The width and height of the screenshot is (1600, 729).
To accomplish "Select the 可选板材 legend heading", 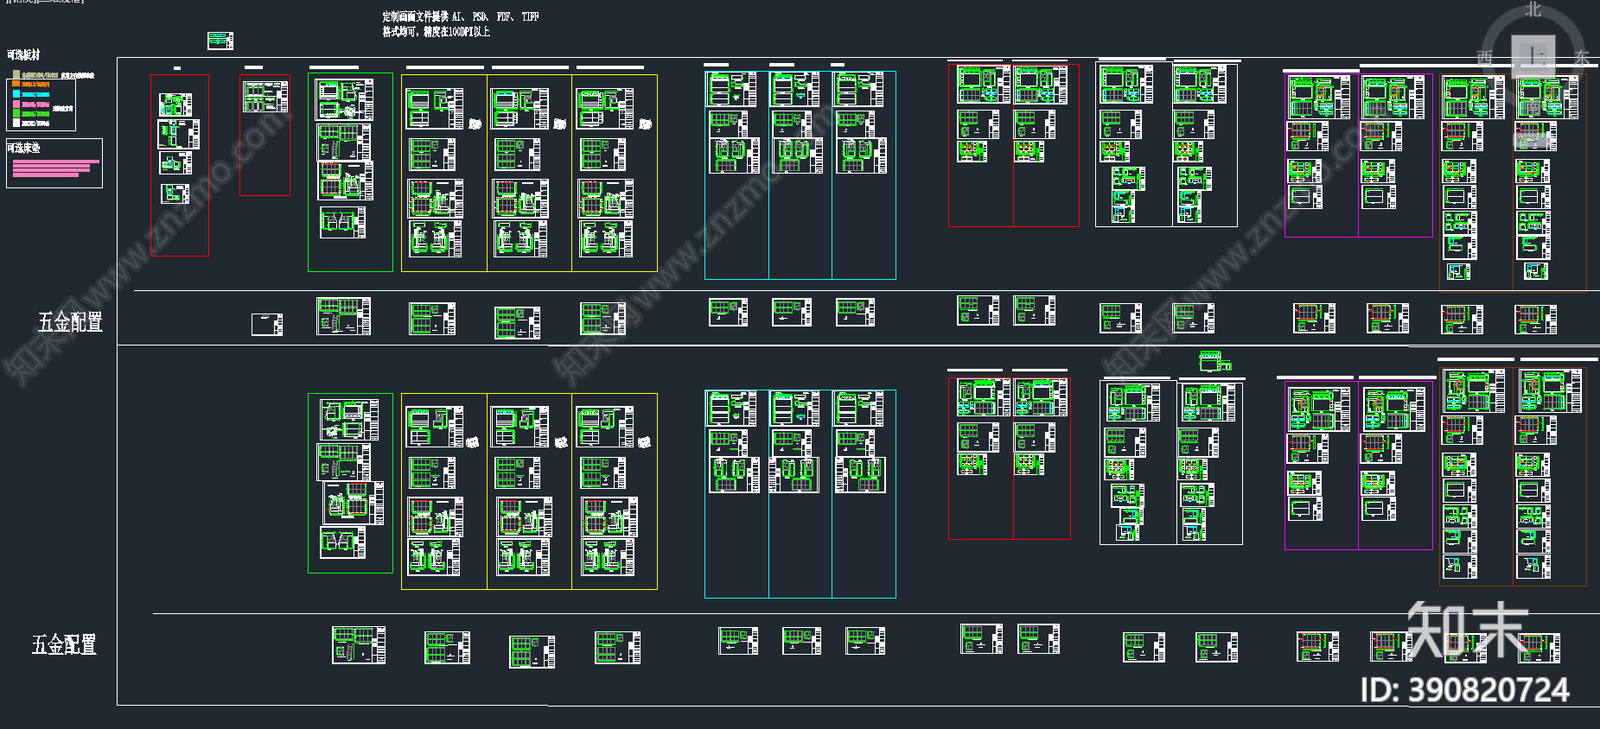I will (24, 55).
